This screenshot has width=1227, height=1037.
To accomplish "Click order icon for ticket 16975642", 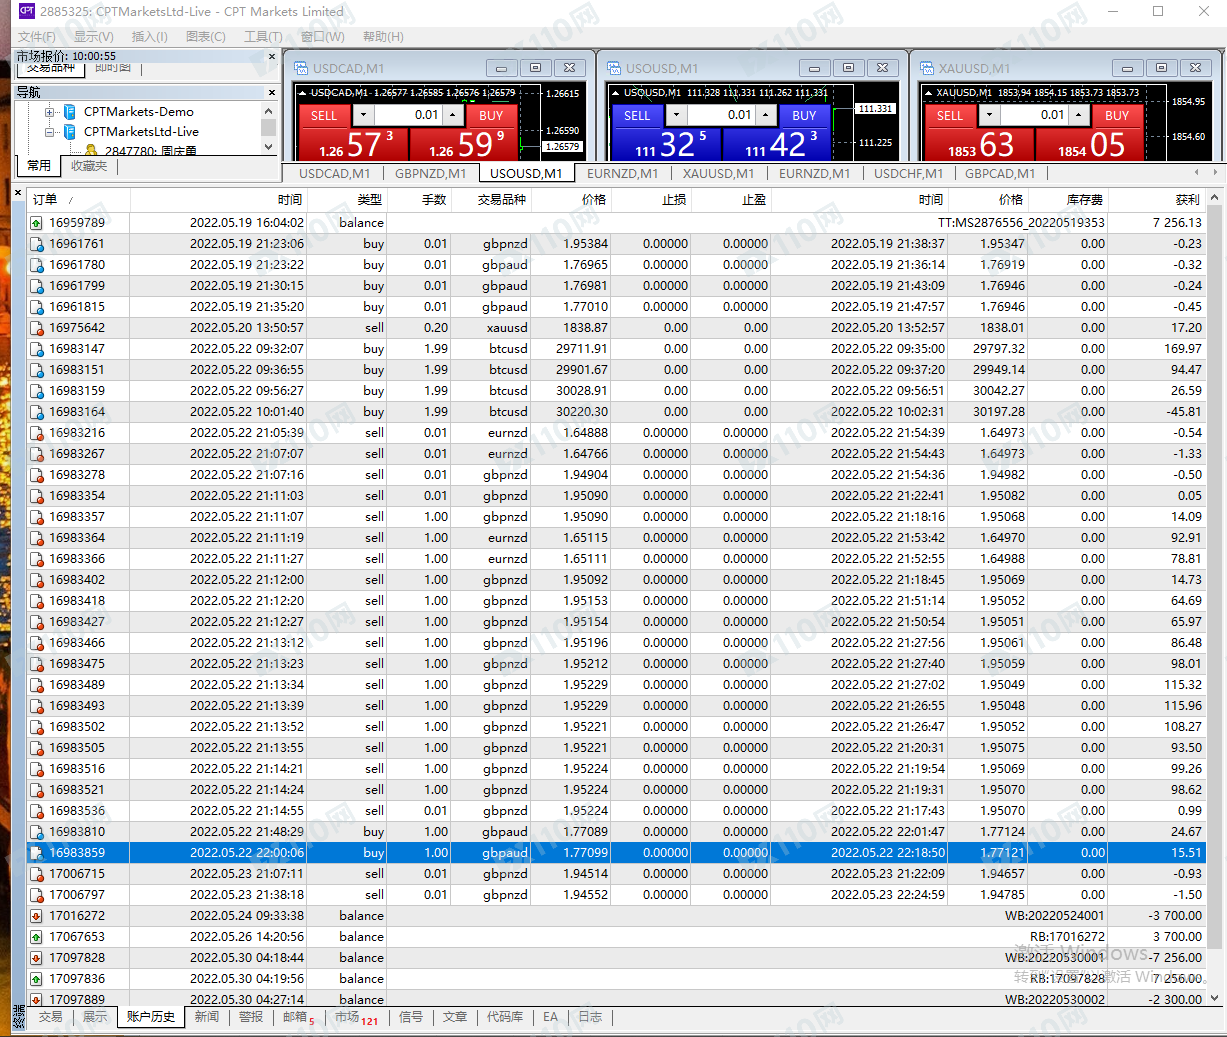I will (36, 328).
